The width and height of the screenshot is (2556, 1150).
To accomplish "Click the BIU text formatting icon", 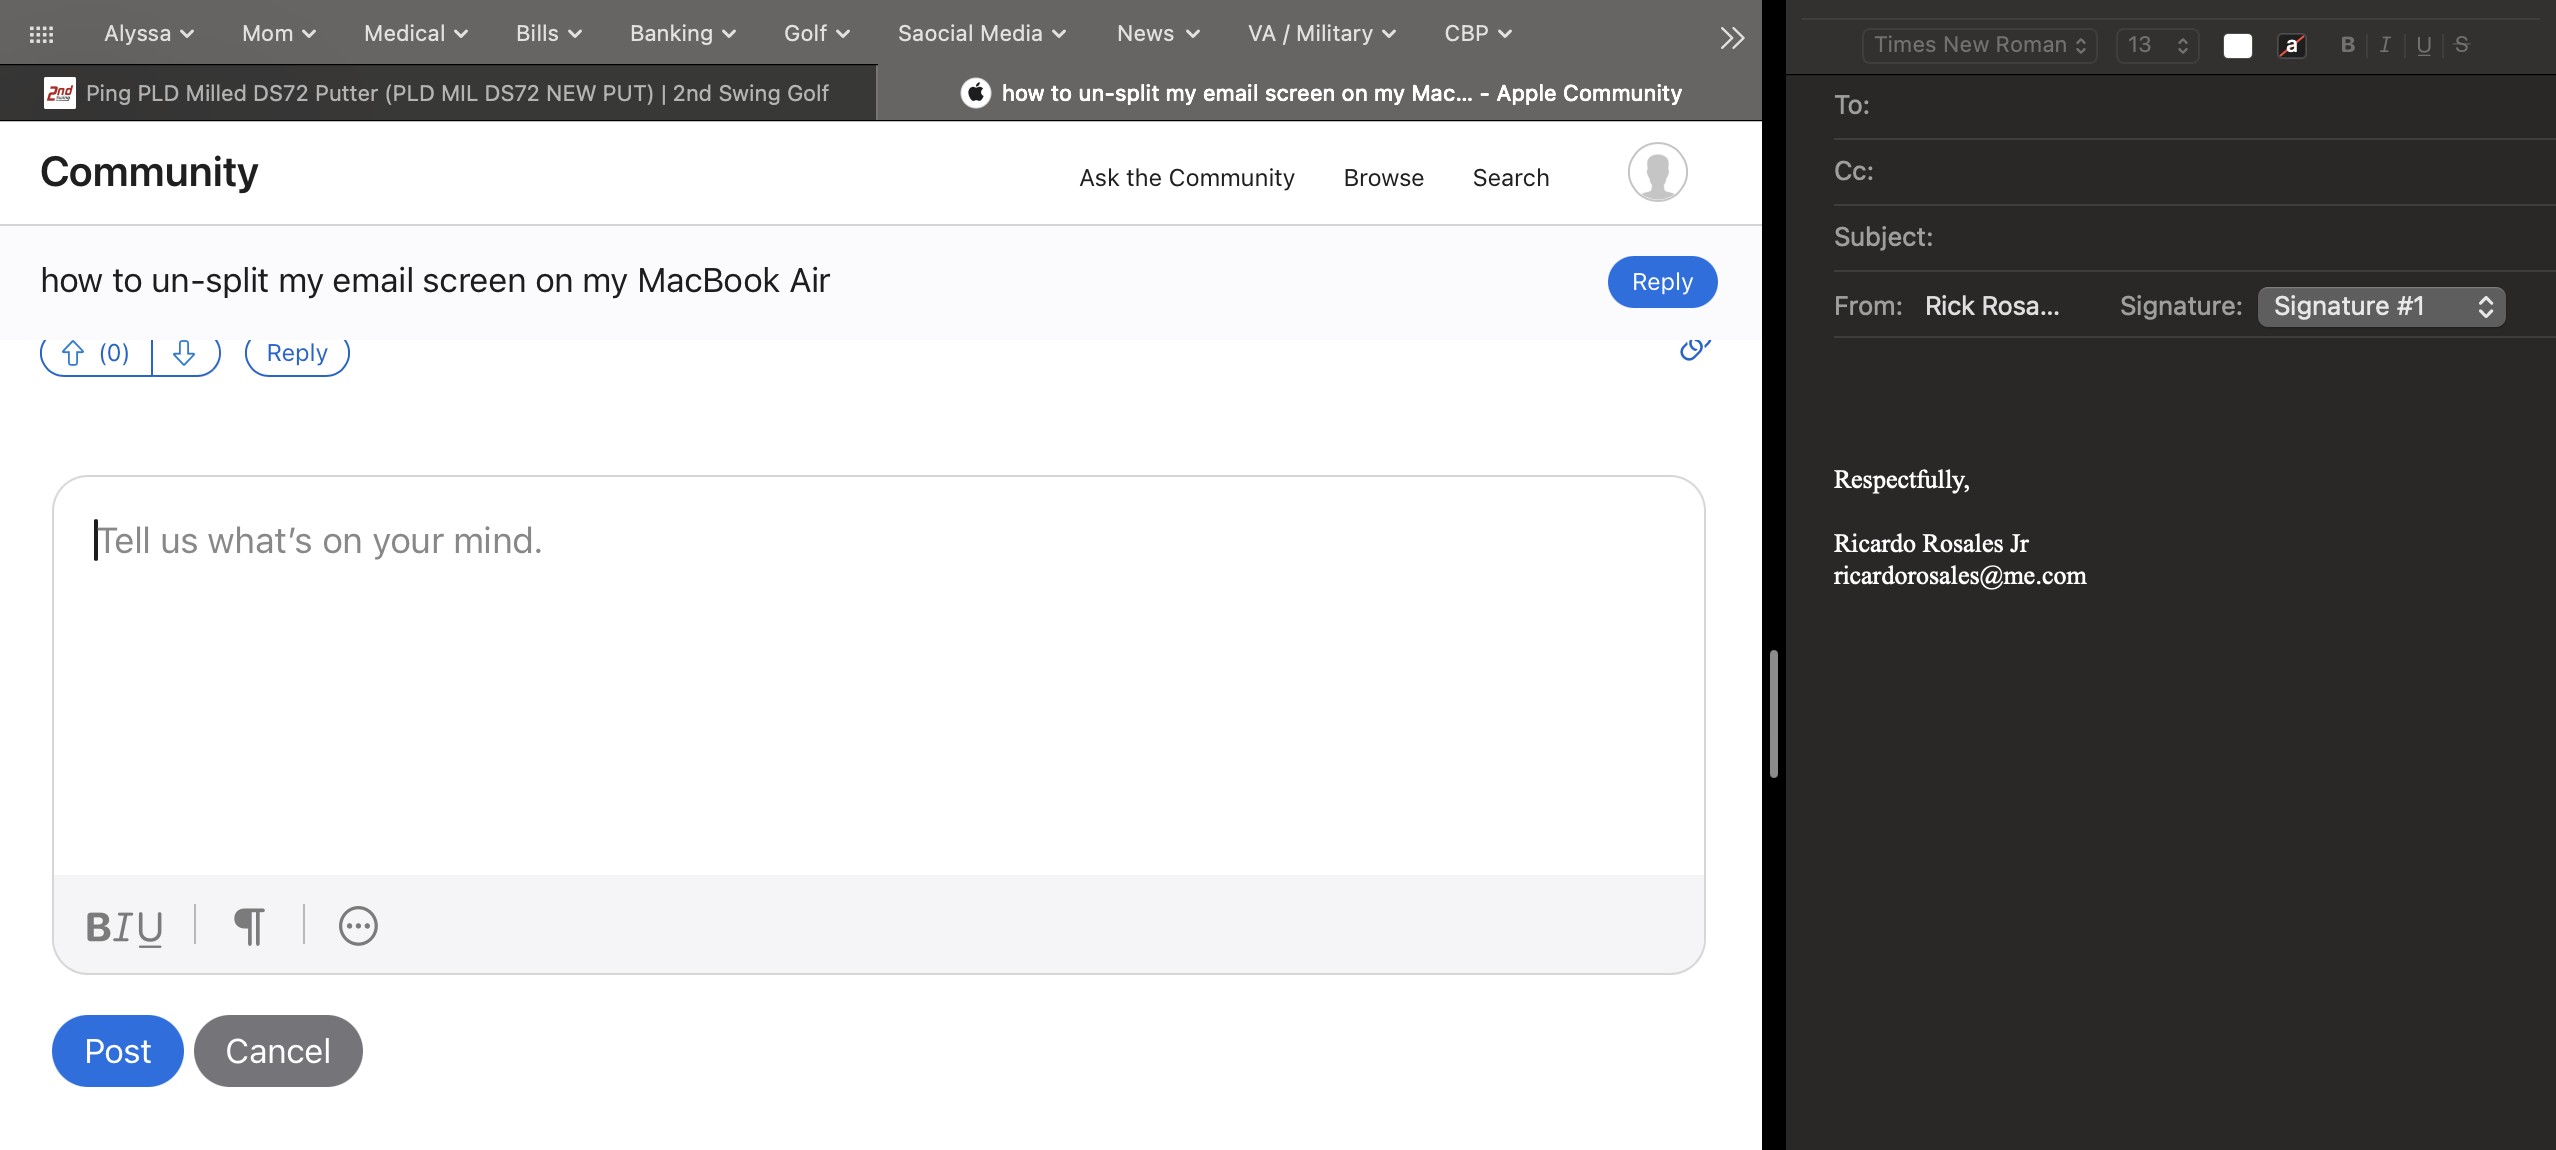I will tap(124, 927).
